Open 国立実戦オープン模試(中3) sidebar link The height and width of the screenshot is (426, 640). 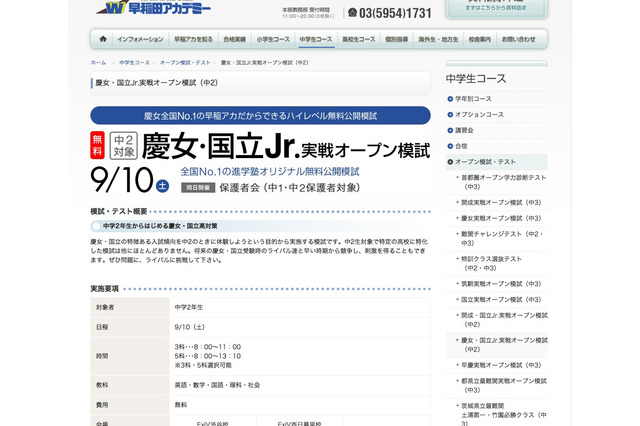coord(501,300)
